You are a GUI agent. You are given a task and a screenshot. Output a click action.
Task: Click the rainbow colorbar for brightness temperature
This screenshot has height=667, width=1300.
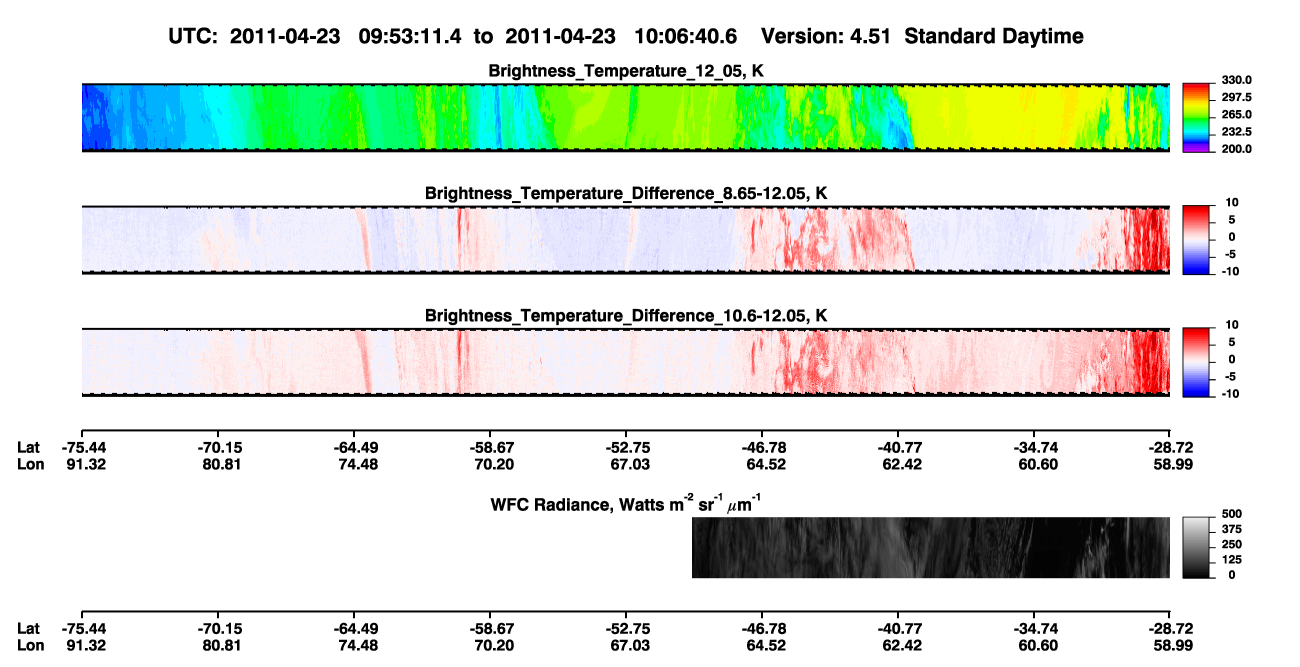1196,117
